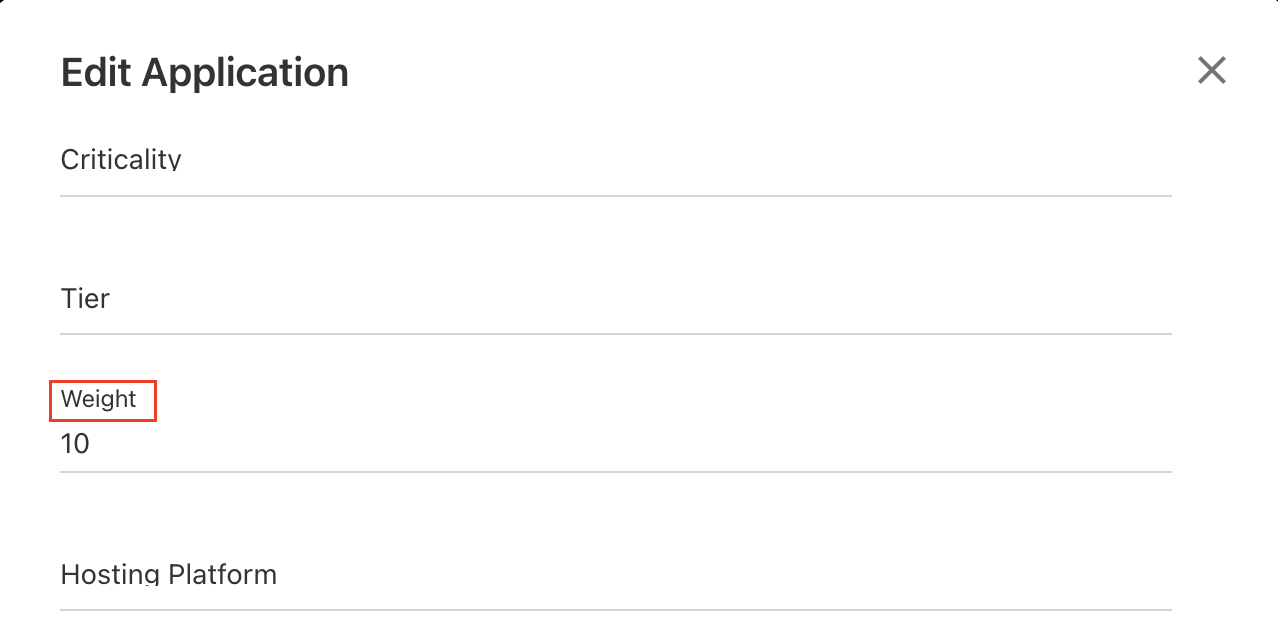Viewport: 1278px width, 628px height.
Task: Select the Criticality label text
Action: tap(121, 159)
